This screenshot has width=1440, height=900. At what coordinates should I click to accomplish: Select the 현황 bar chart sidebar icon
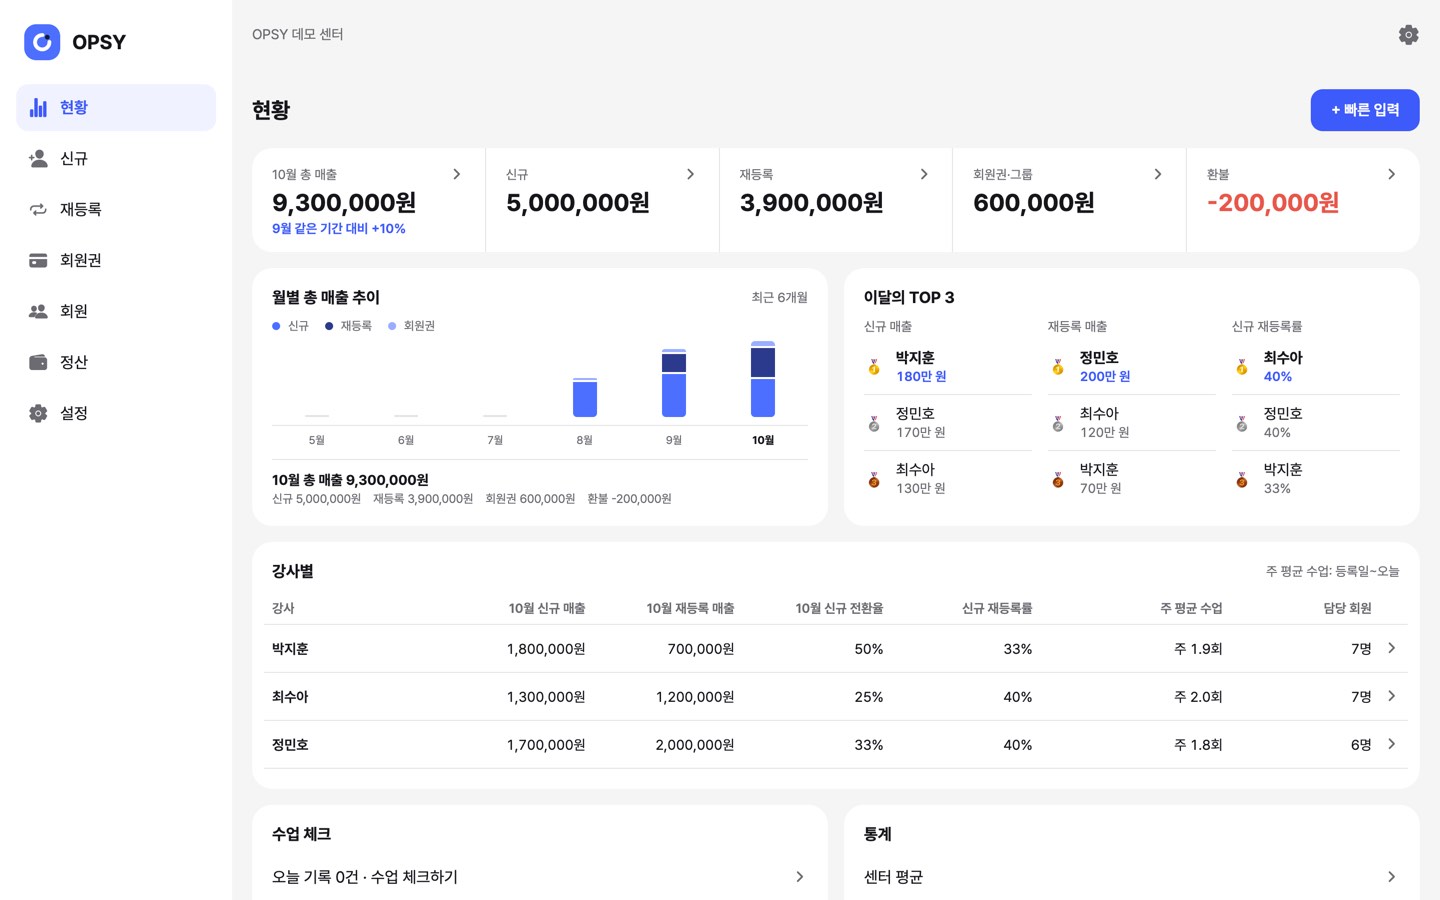(38, 107)
